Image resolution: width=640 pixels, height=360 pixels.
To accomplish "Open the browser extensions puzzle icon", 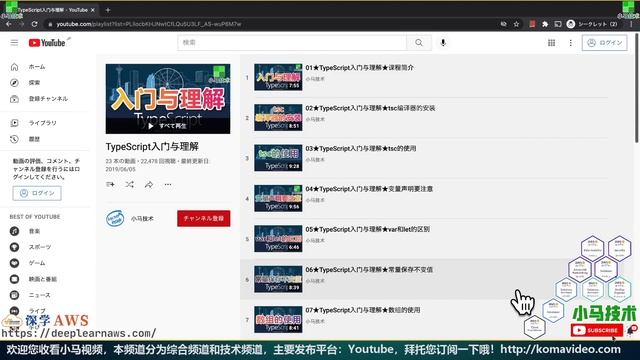I will point(545,24).
